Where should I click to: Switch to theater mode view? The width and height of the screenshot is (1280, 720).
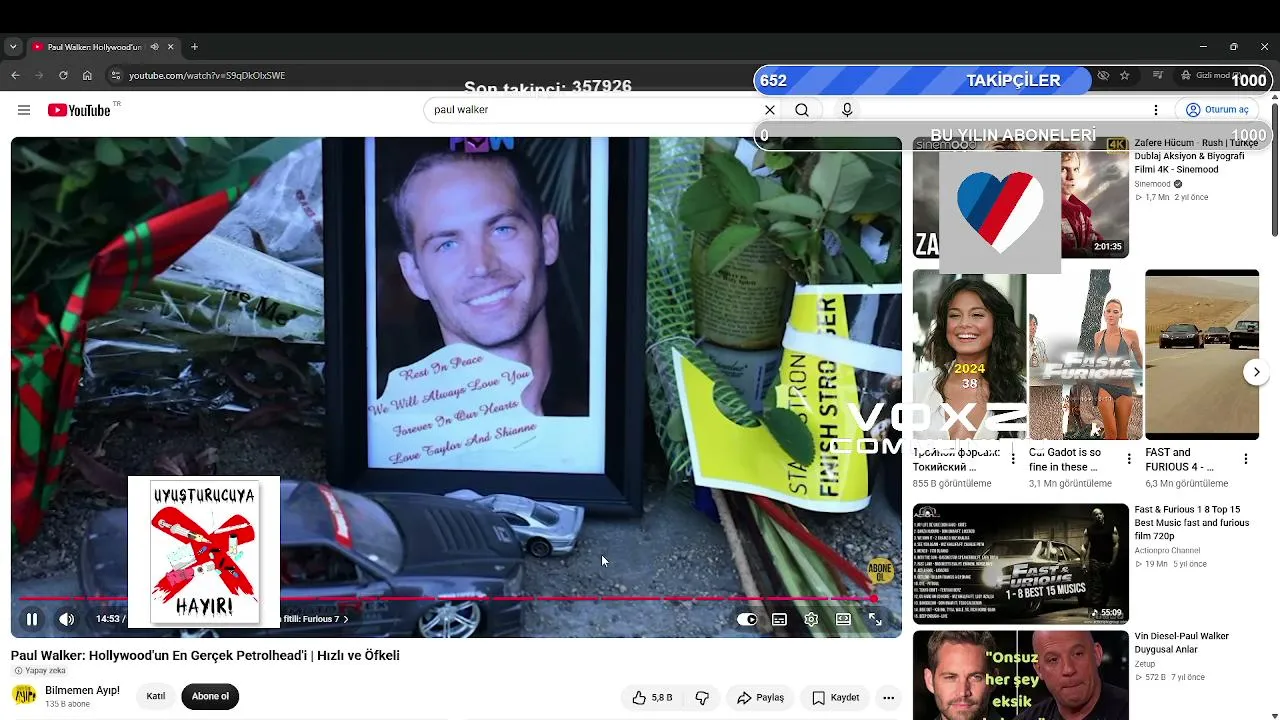tap(843, 619)
